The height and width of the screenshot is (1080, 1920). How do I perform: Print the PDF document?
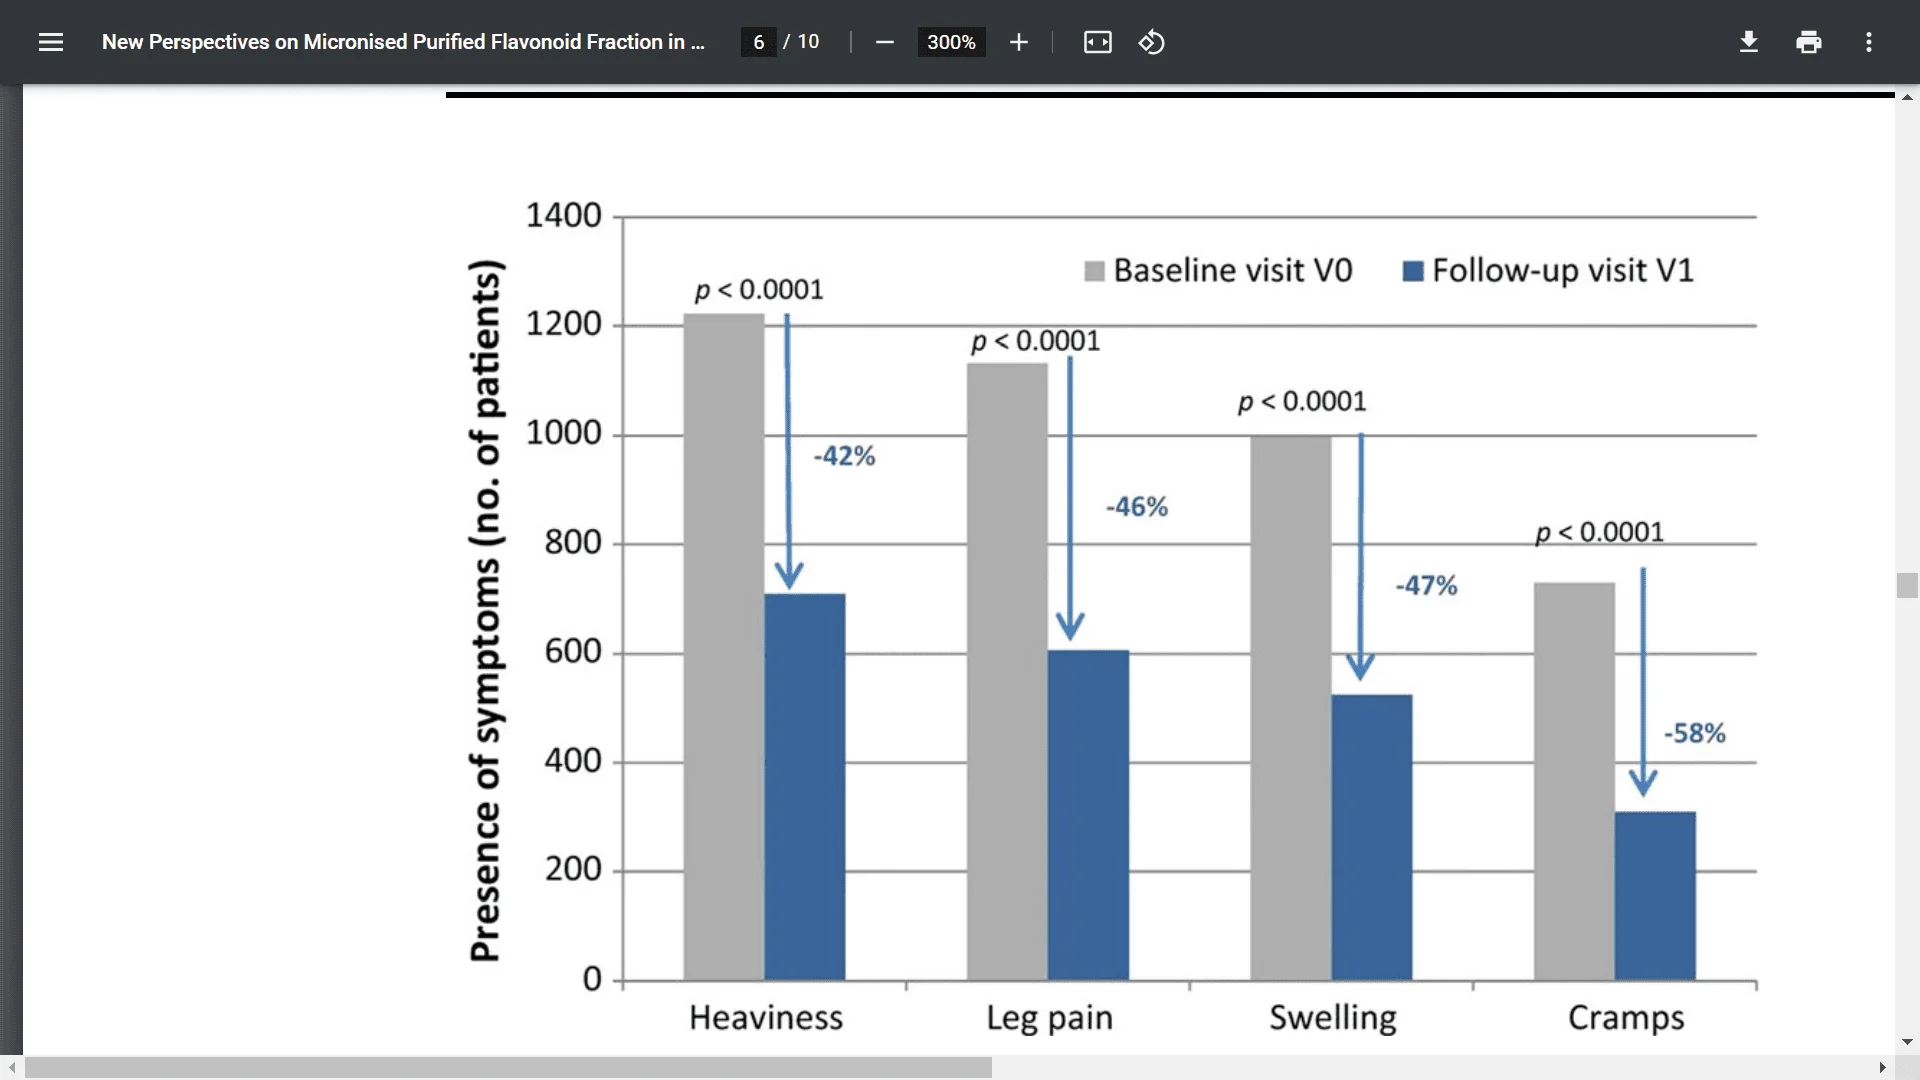point(1809,42)
